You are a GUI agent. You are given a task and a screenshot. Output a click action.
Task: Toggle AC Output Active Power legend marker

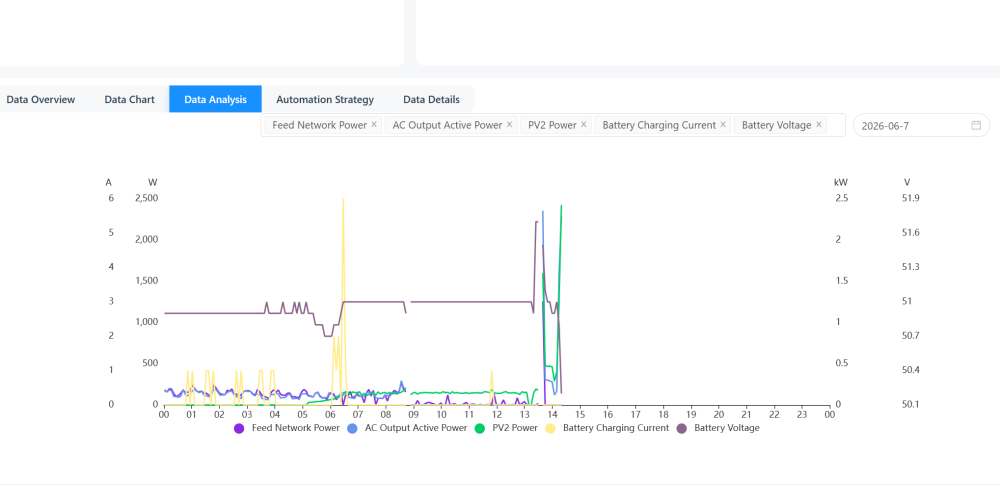352,428
